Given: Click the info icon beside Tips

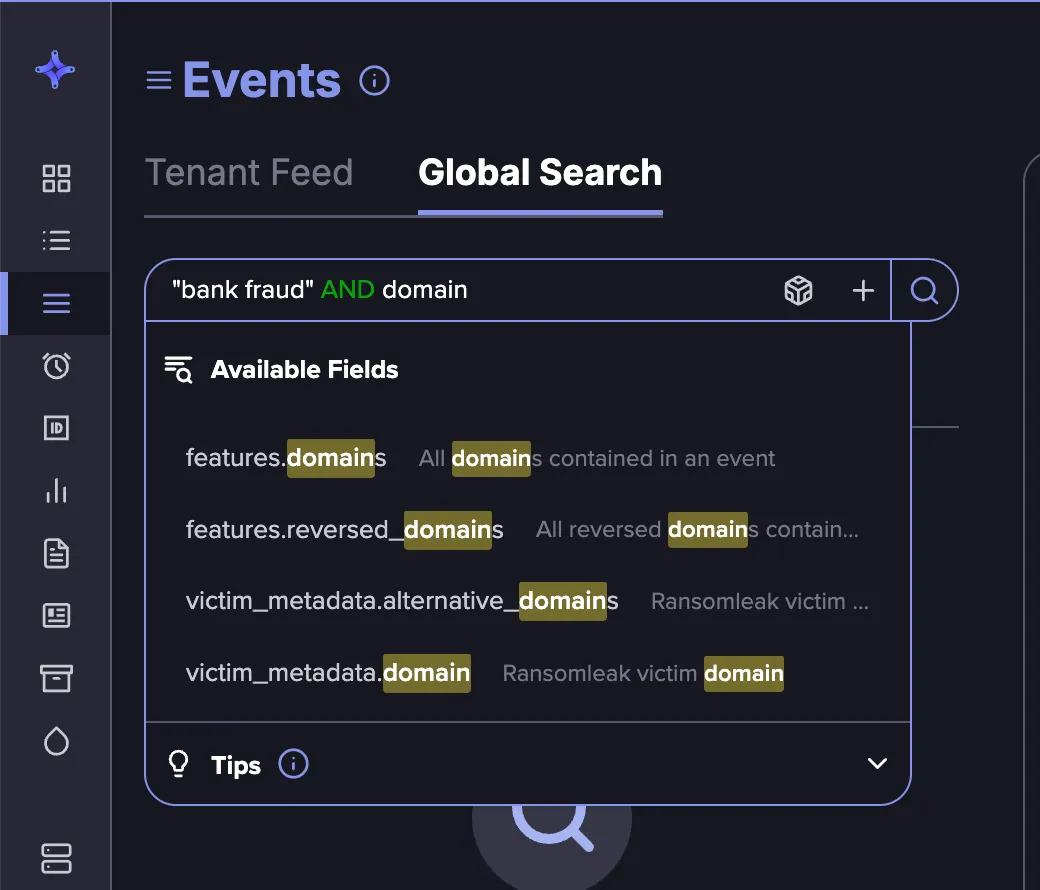Looking at the screenshot, I should pyautogui.click(x=293, y=764).
